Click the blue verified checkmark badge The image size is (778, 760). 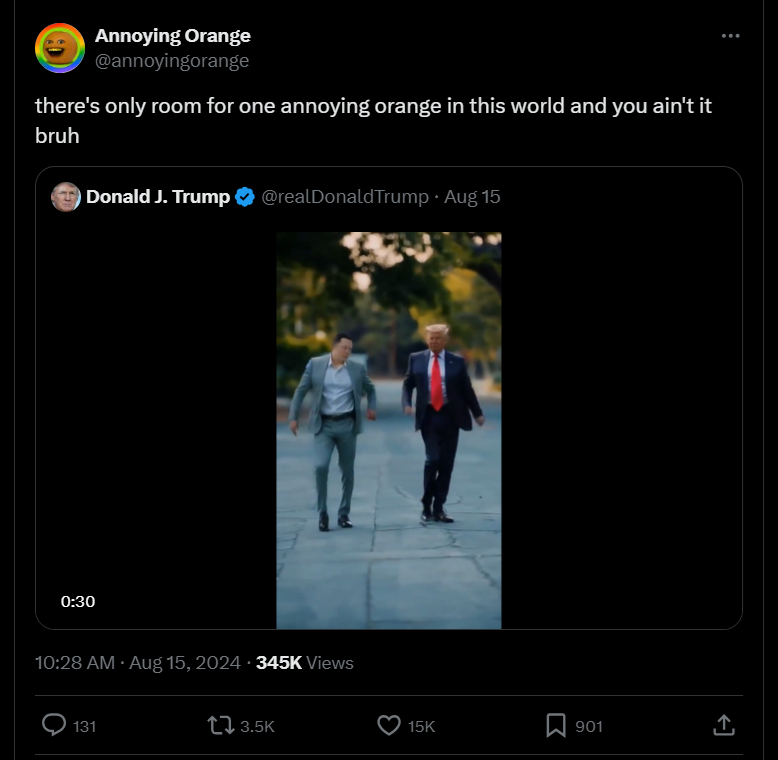click(x=245, y=197)
